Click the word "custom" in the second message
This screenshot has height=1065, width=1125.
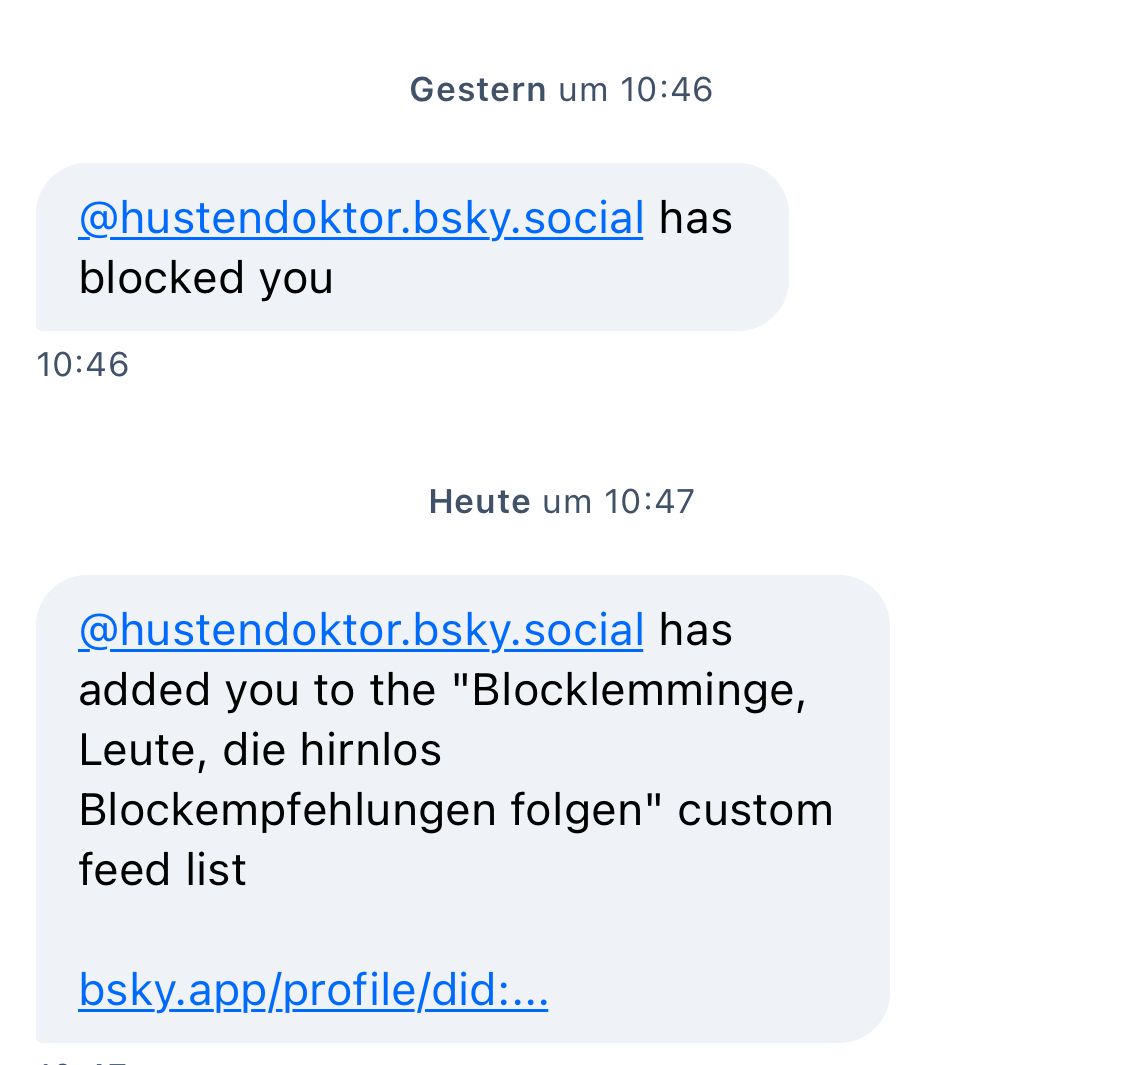755,810
